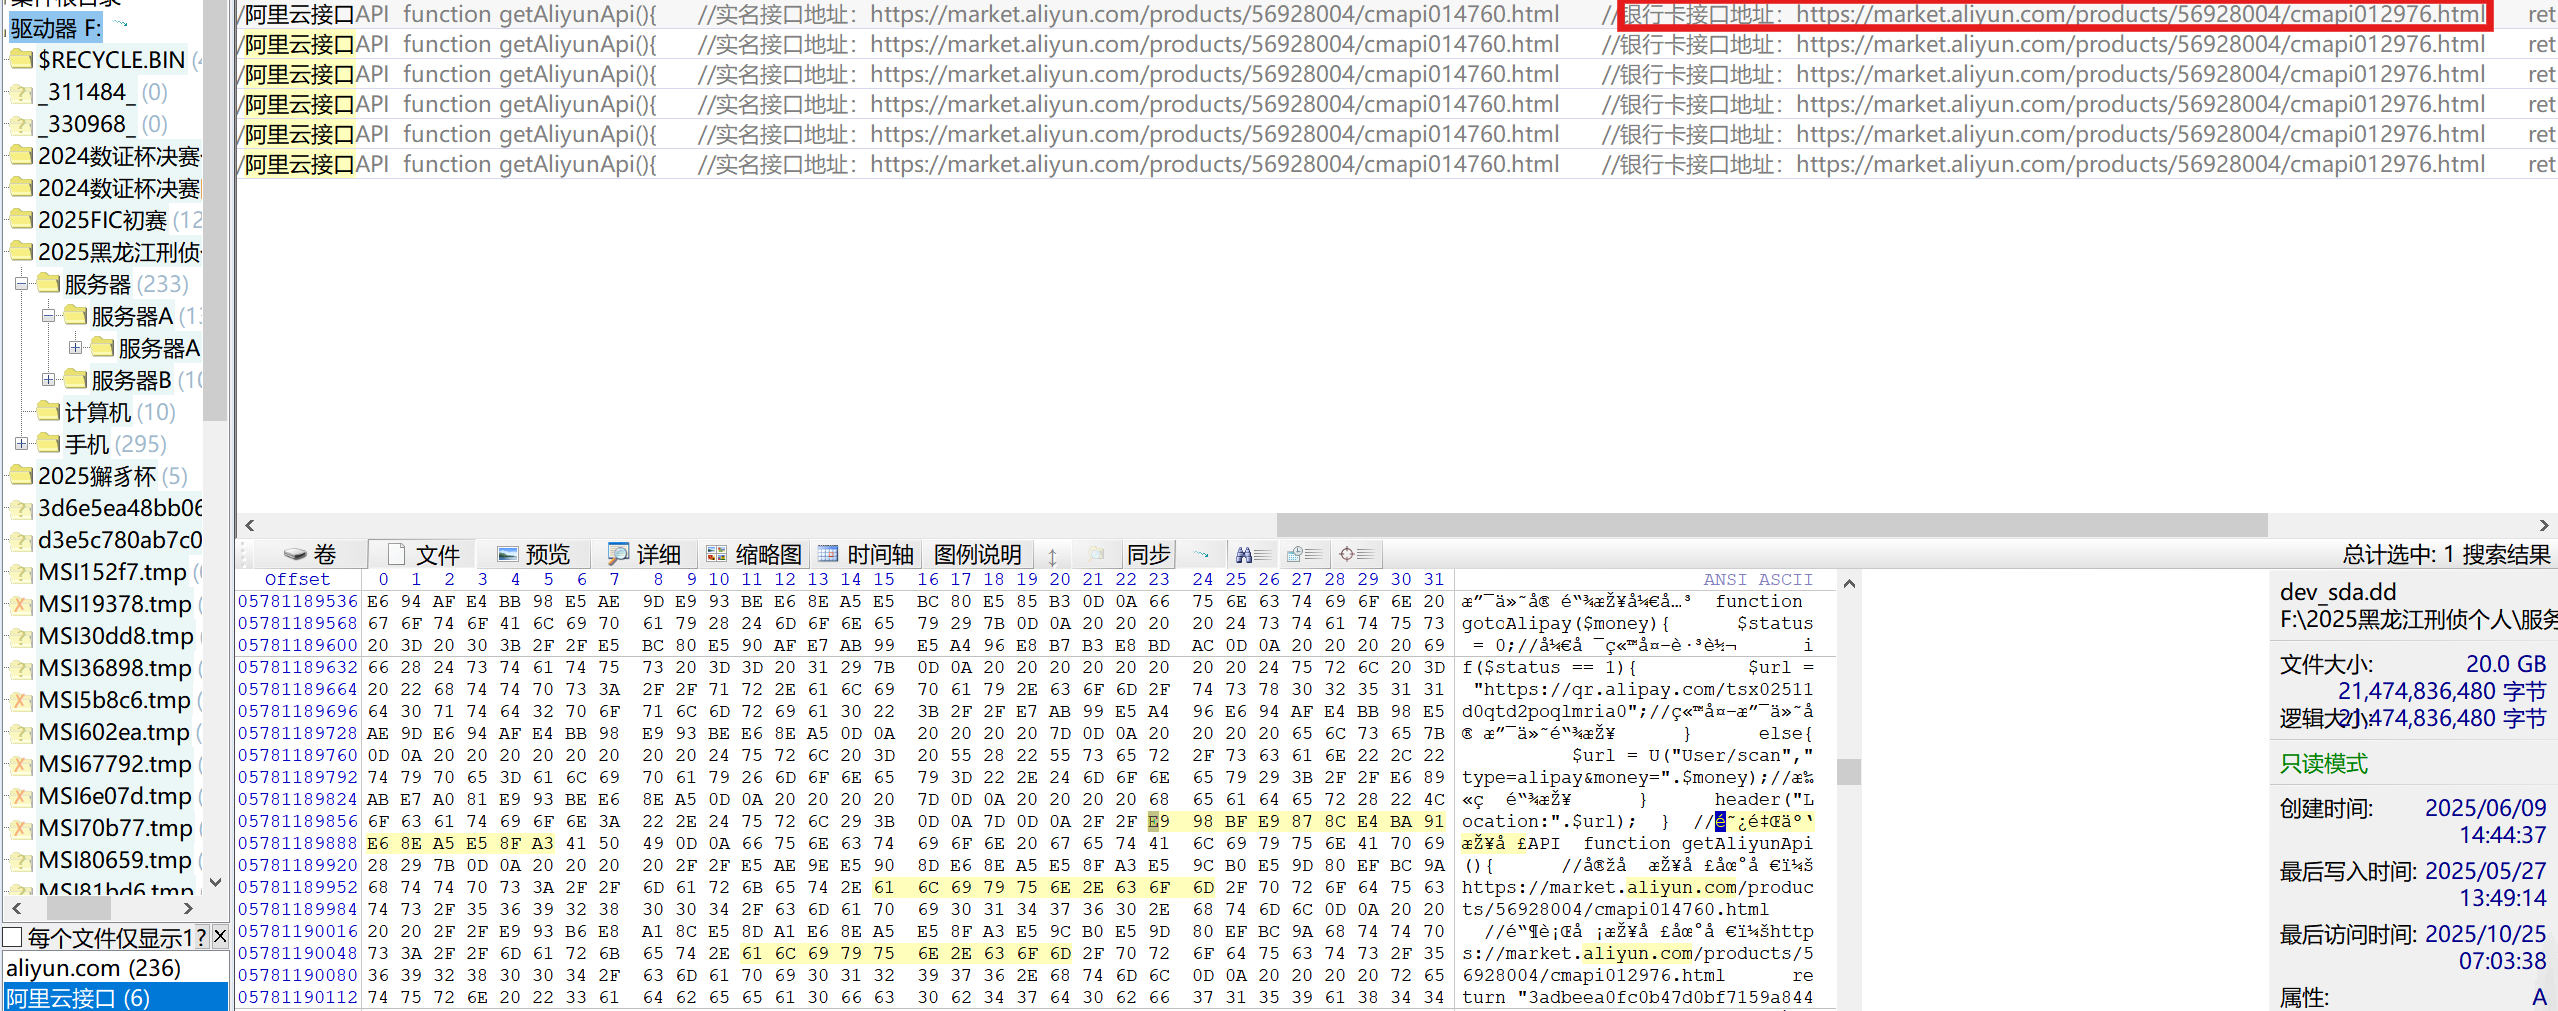Select the aliyun.com (236) search term
Viewport: 2558px width, 1011px height.
[x=93, y=968]
